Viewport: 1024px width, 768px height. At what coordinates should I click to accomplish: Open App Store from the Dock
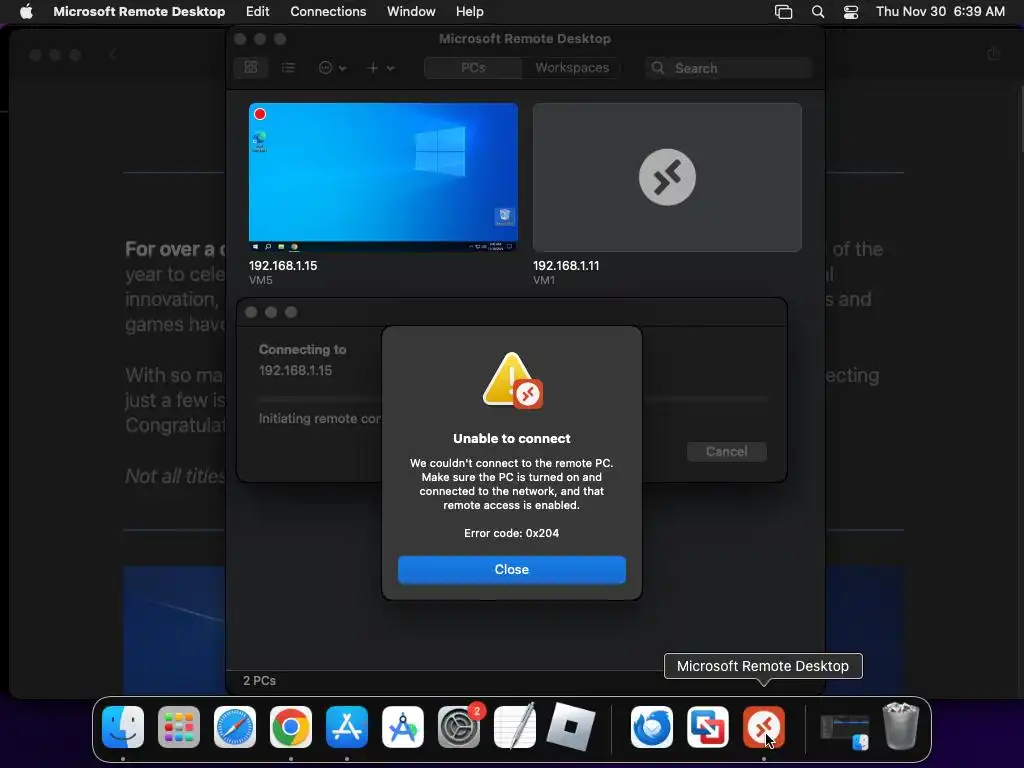pyautogui.click(x=347, y=727)
